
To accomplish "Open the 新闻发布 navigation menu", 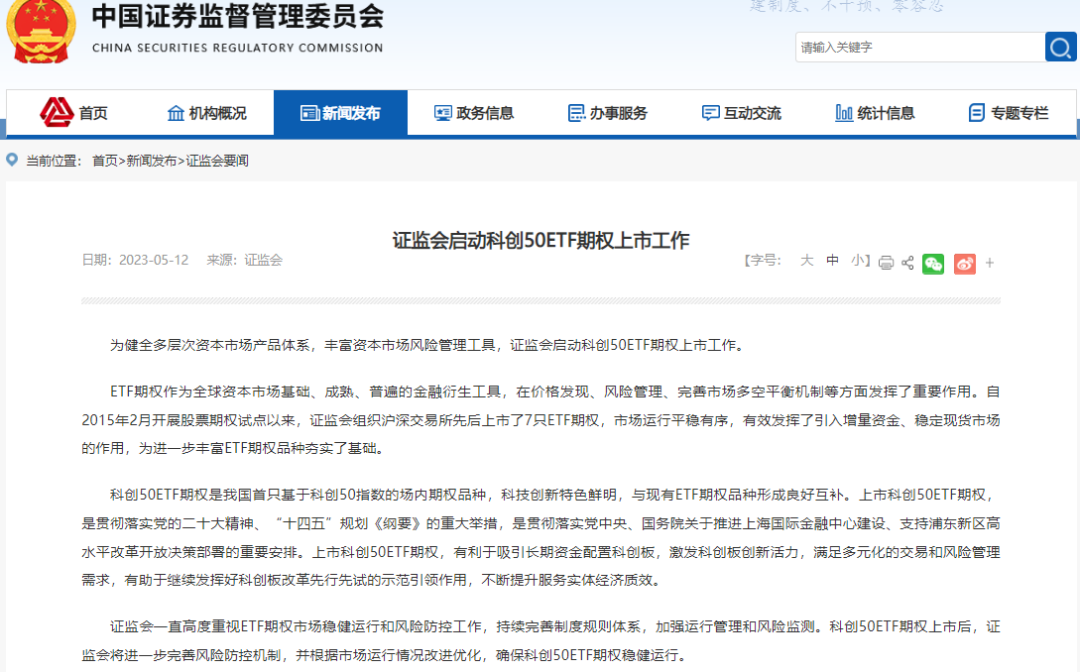I will (341, 112).
